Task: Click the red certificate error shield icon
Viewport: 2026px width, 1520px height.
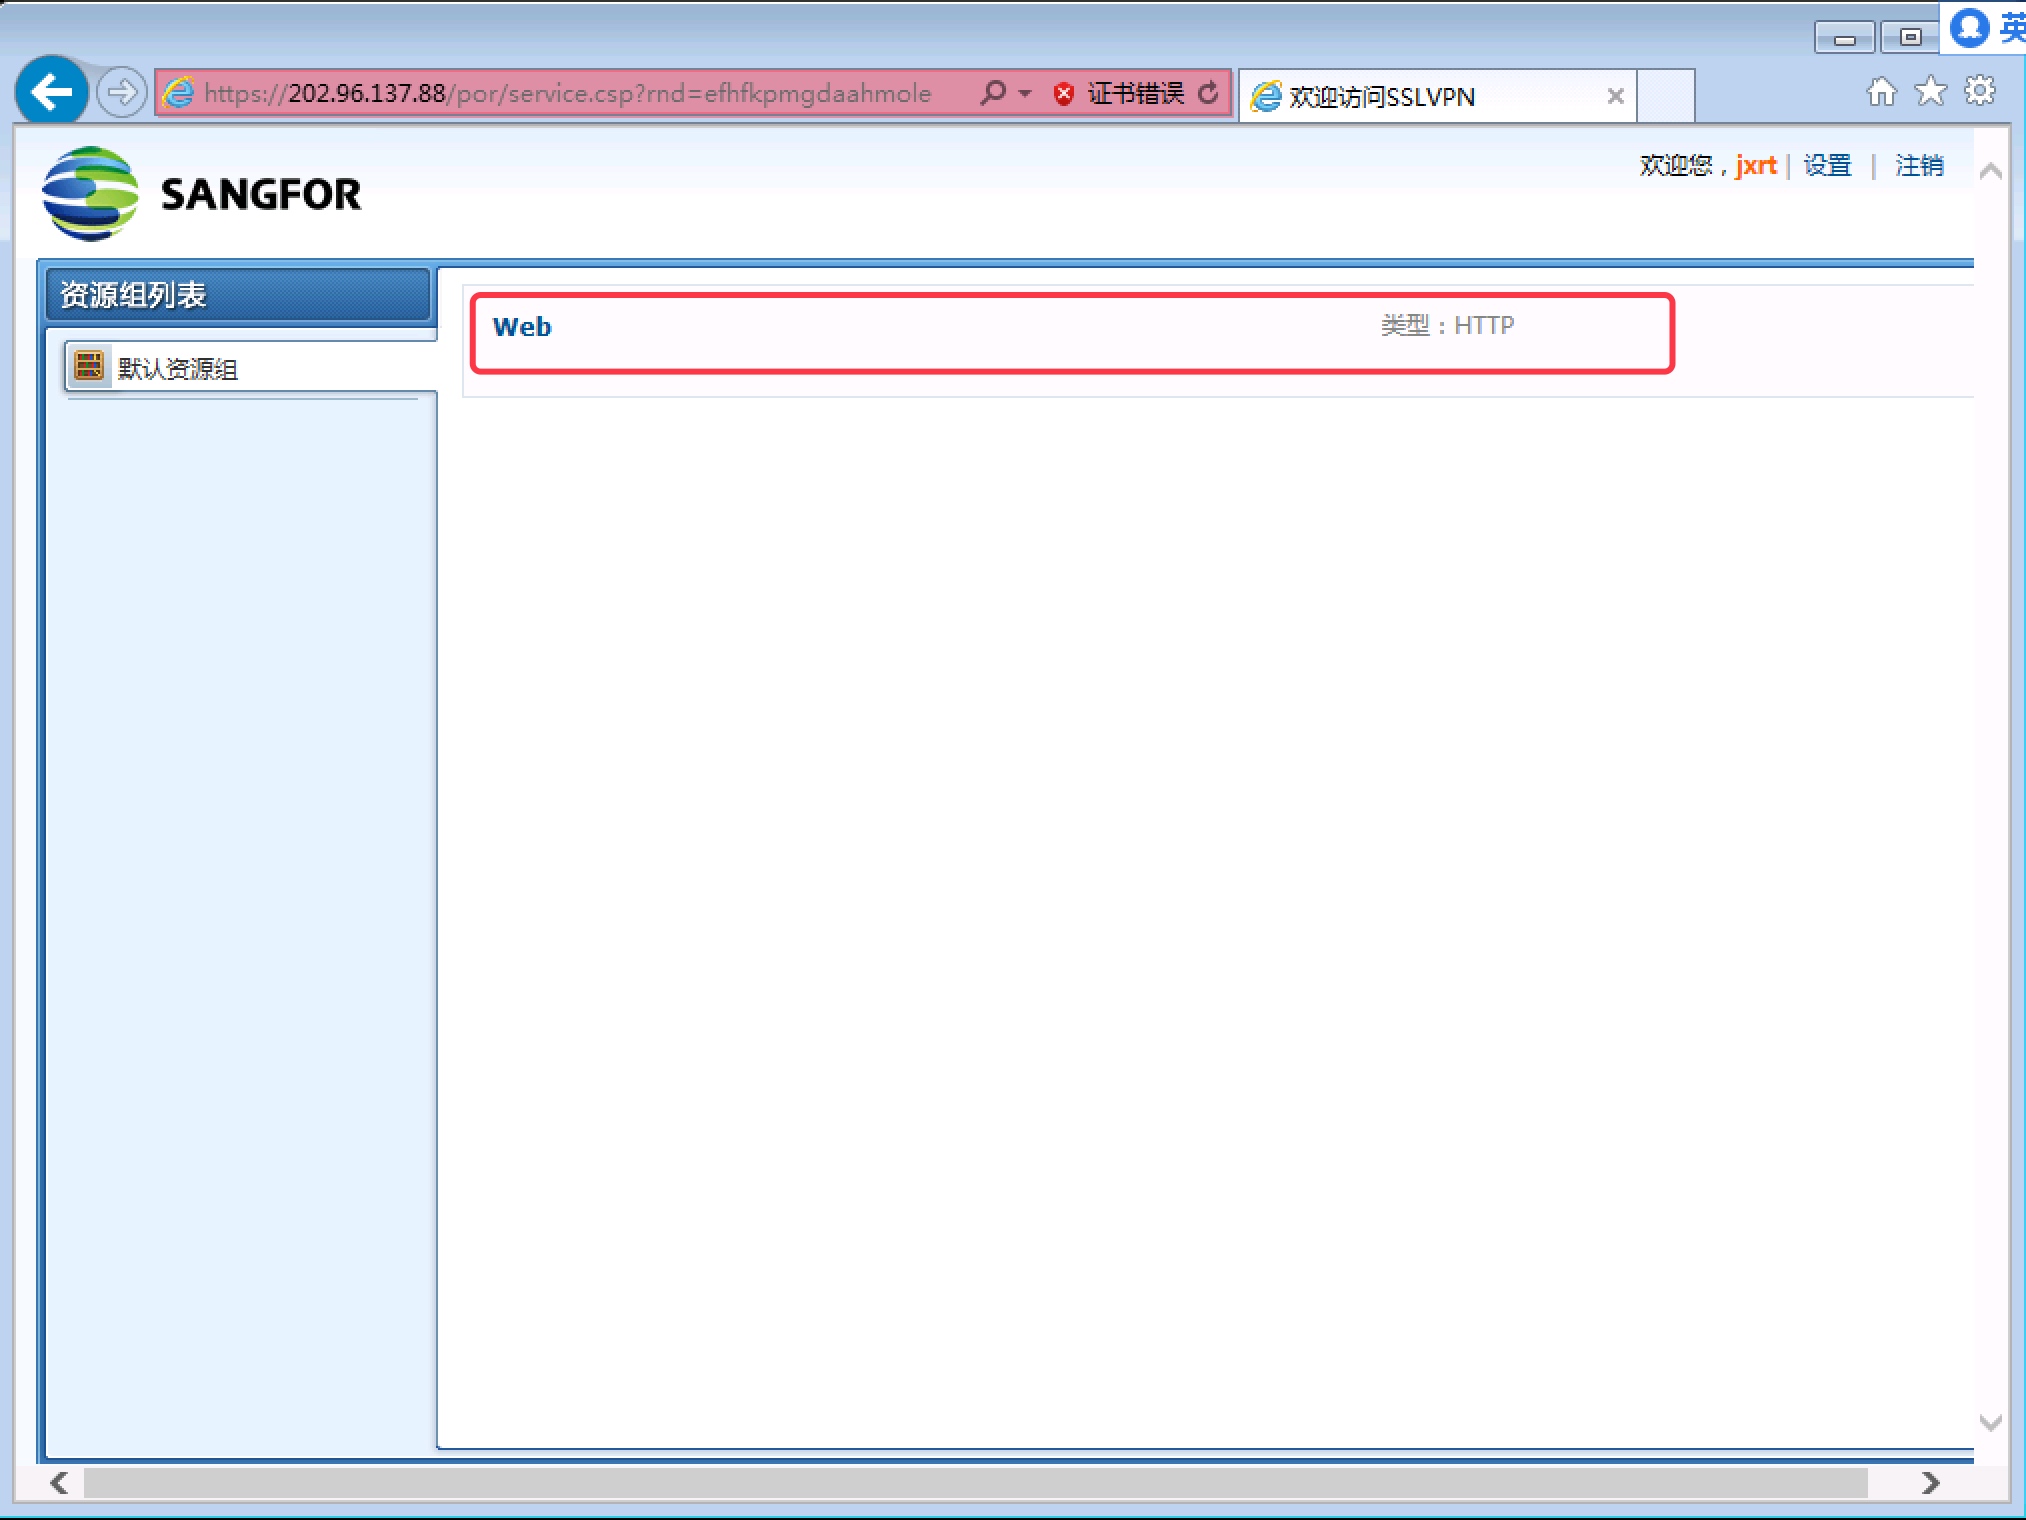Action: [x=1064, y=94]
